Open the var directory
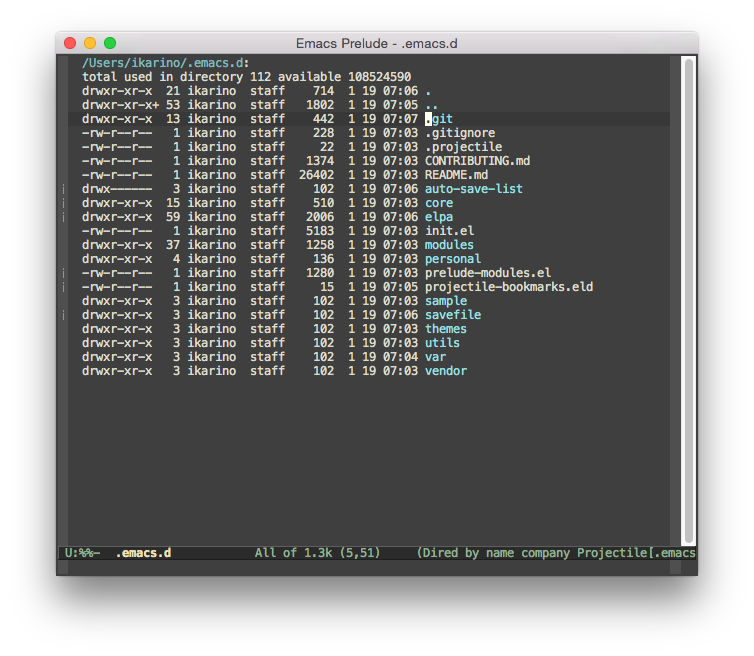The height and width of the screenshot is (656, 754). [435, 356]
